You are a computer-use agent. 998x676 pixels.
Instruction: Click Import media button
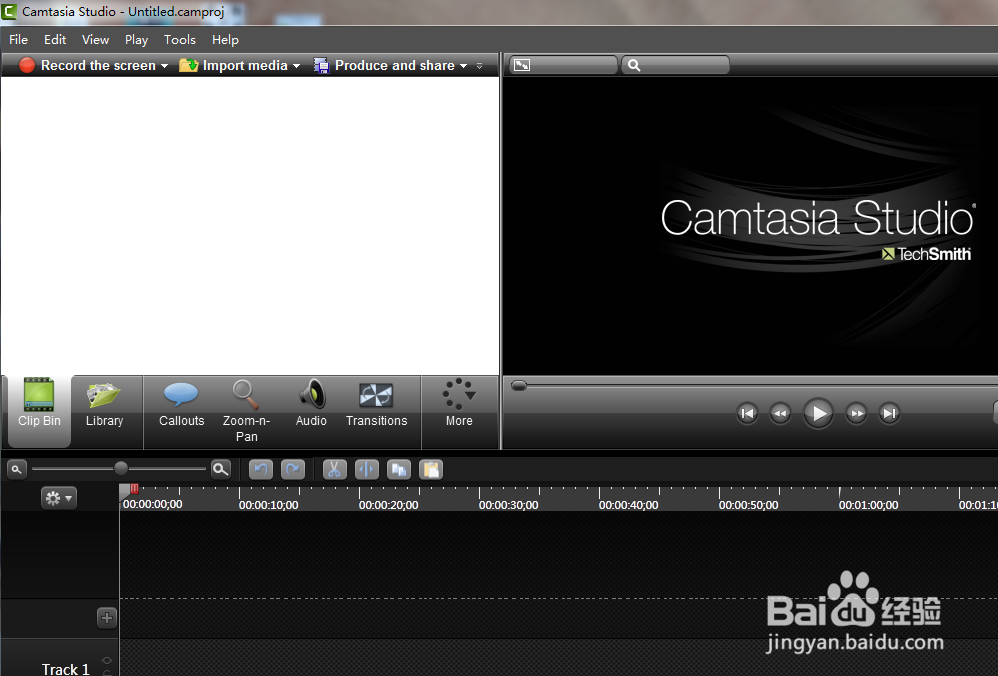(234, 66)
